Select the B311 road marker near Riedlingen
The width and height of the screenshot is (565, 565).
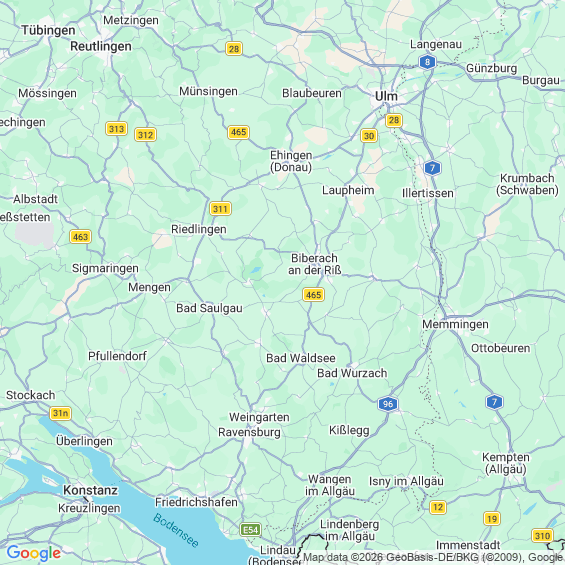click(x=220, y=209)
